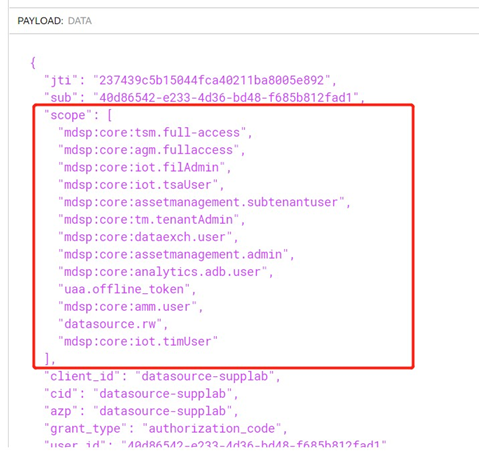
Task: Click the "cid" datasource-supplab line
Action: [141, 394]
